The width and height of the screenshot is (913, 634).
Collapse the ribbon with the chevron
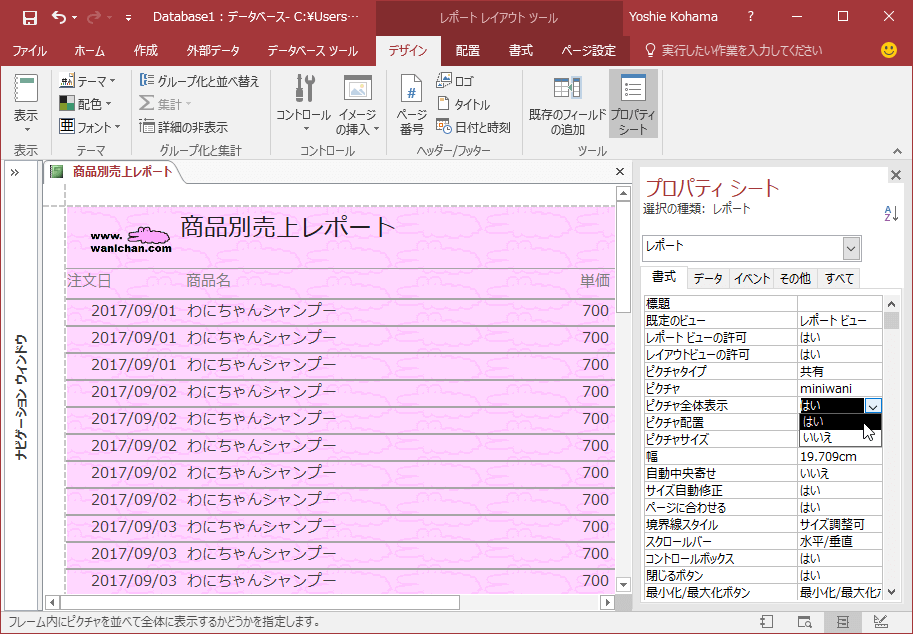(x=897, y=151)
